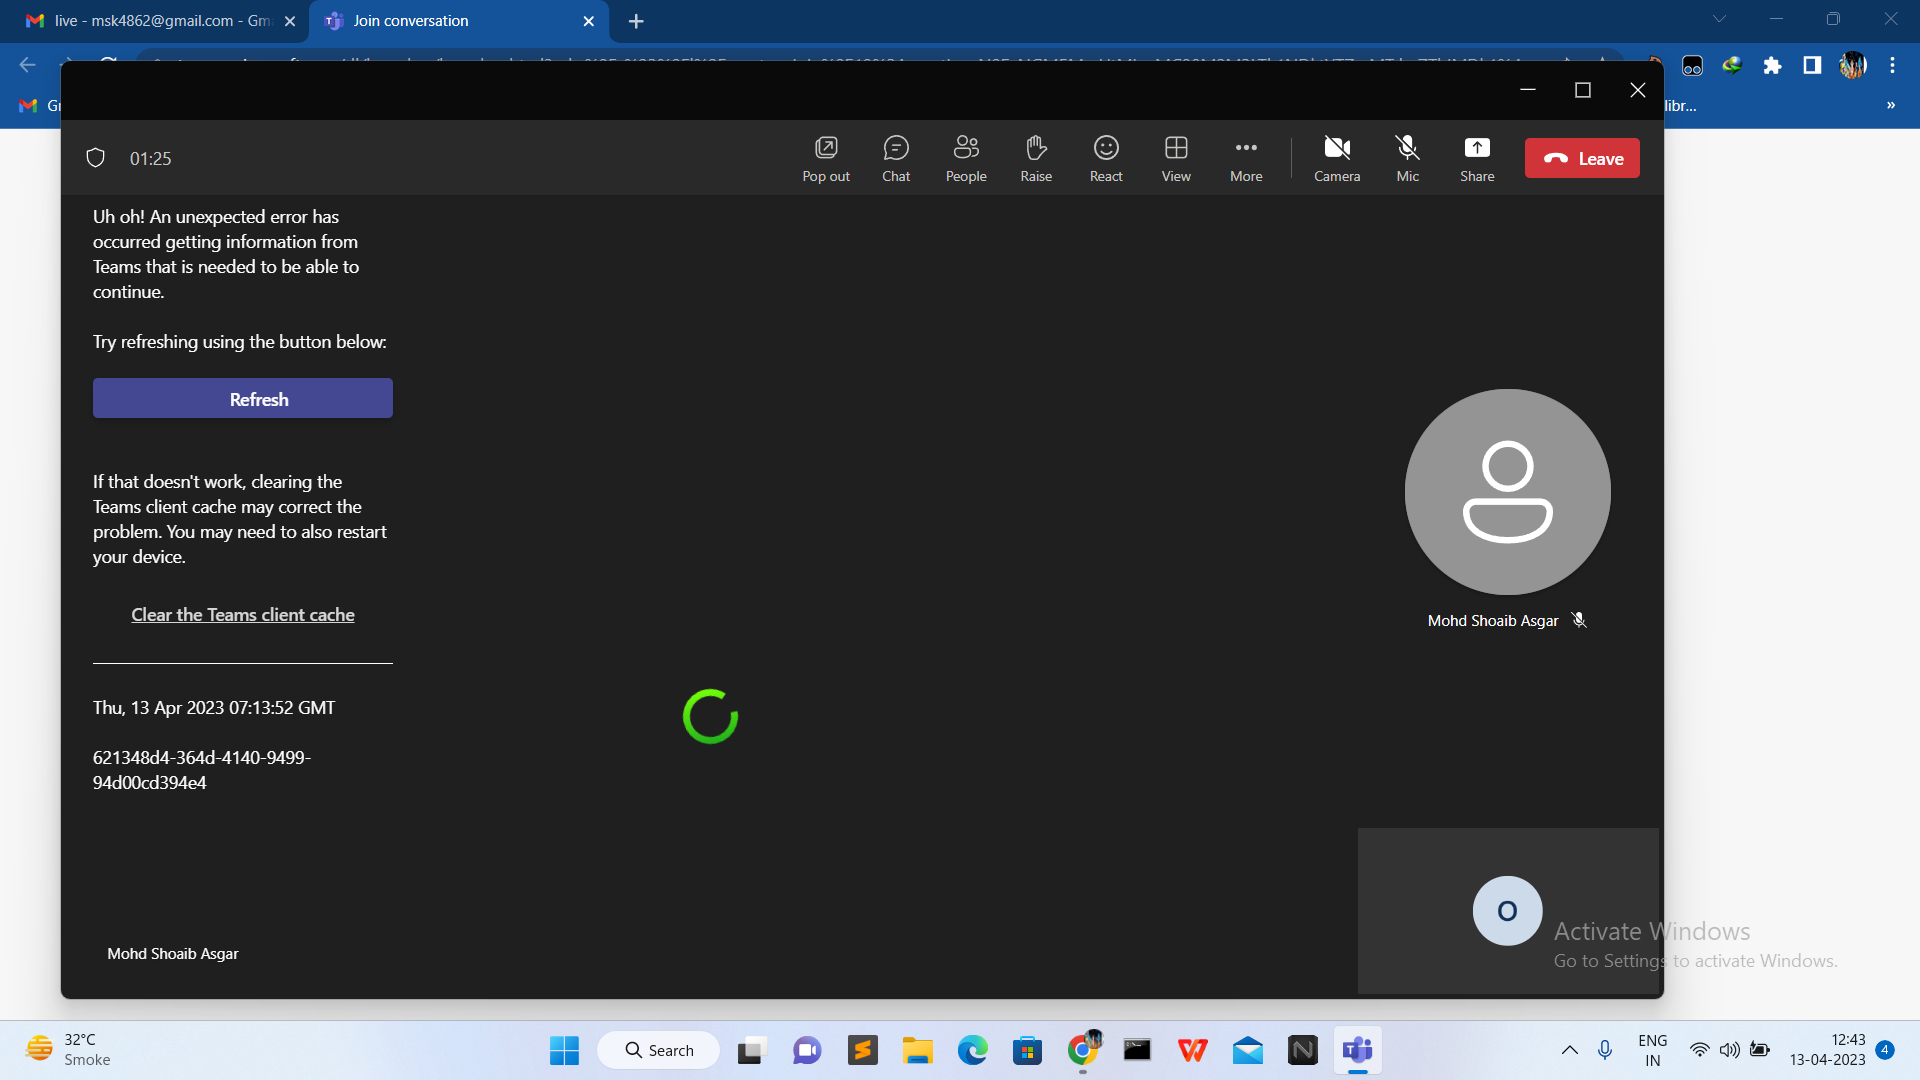This screenshot has height=1080, width=1920.
Task: Open the volume speaker tray icon
Action: point(1729,1050)
